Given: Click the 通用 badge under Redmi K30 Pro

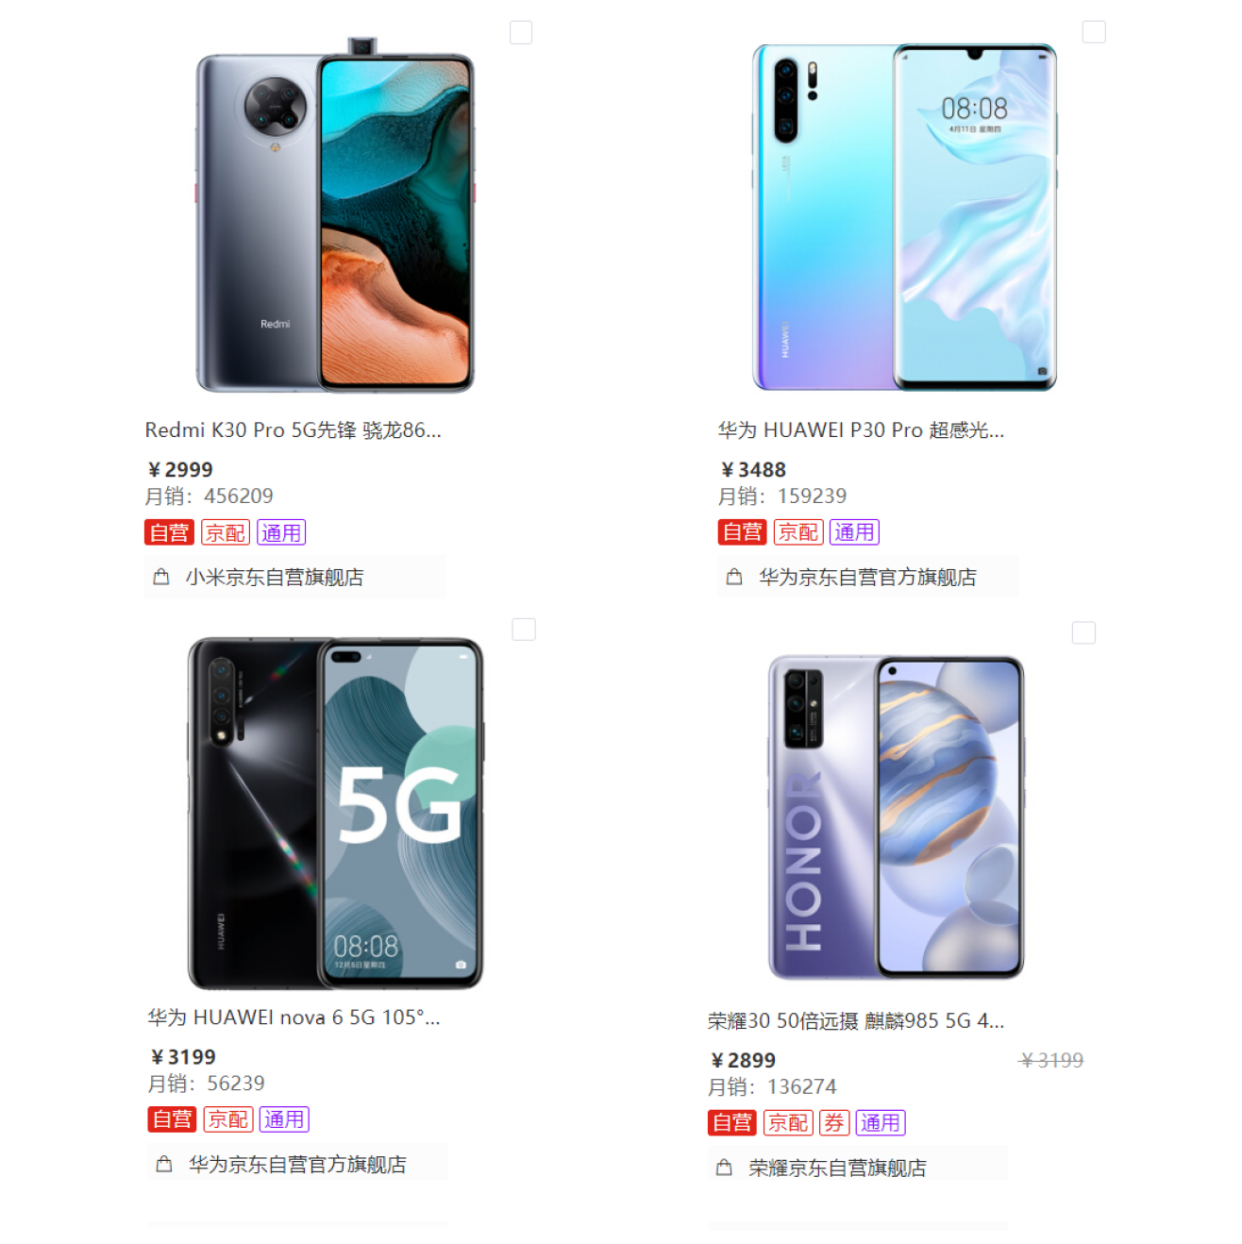Looking at the screenshot, I should click(281, 532).
